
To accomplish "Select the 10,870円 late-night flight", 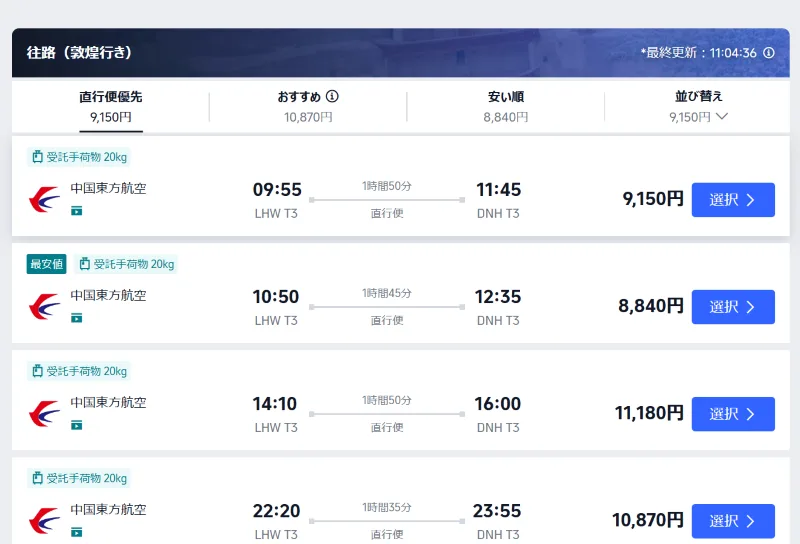I will point(733,521).
